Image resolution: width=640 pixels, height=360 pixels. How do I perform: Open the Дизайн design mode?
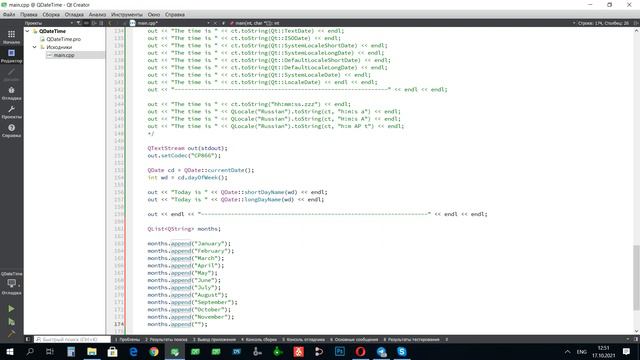(11, 74)
